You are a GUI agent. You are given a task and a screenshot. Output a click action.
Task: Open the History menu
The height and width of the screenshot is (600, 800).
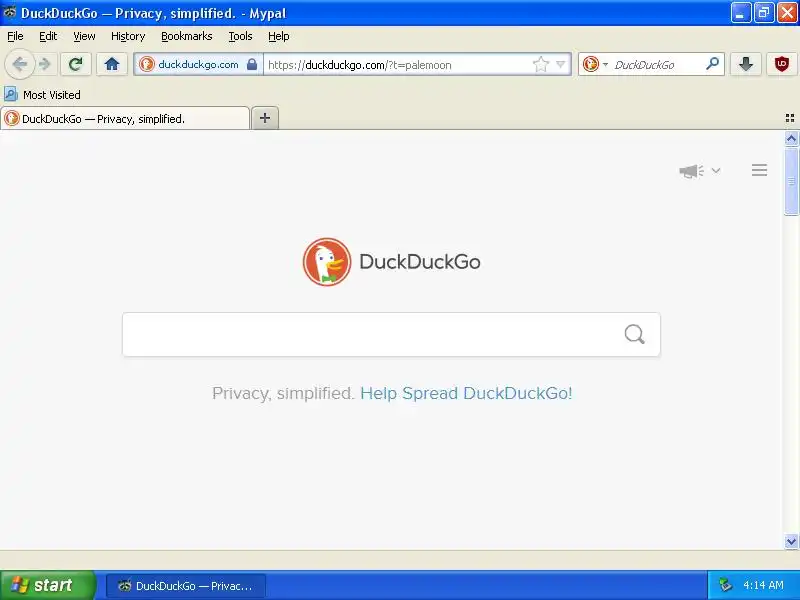tap(128, 36)
